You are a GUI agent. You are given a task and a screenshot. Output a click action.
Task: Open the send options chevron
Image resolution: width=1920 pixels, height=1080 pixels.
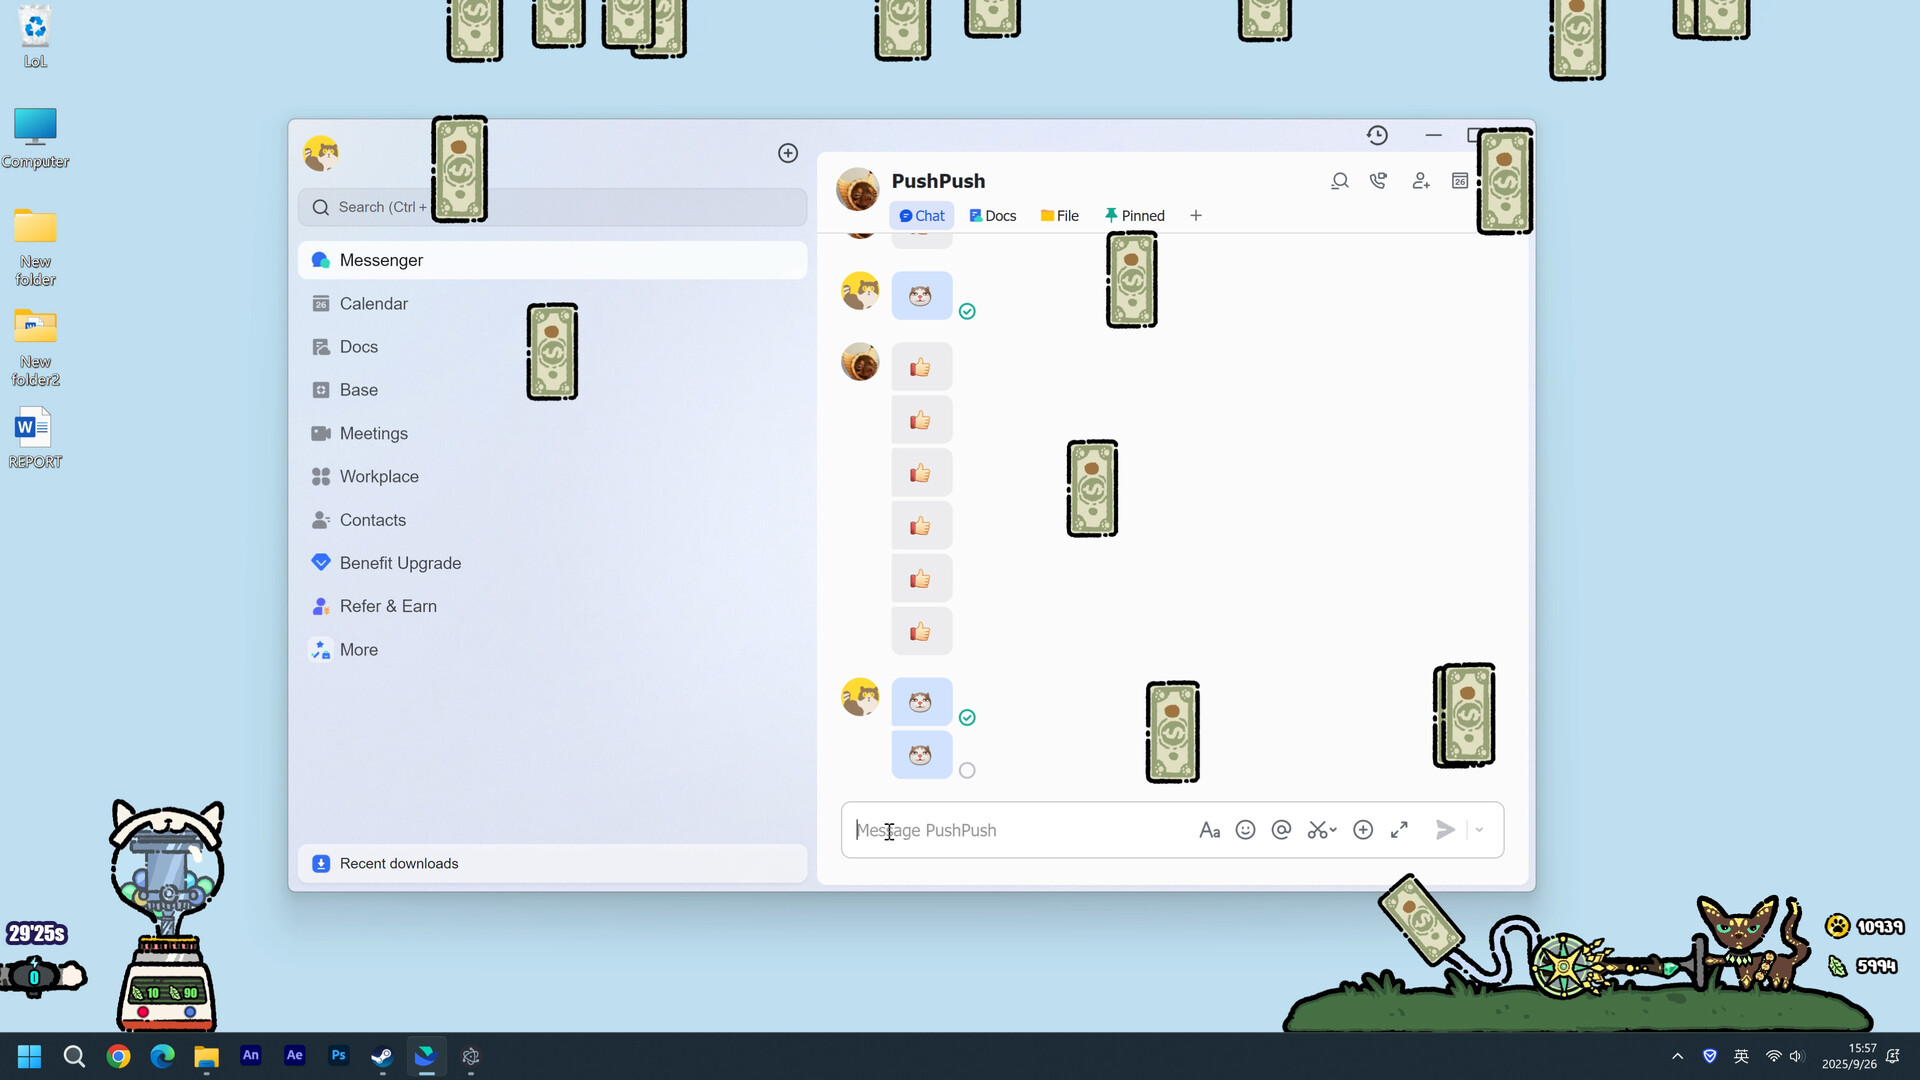tap(1479, 830)
